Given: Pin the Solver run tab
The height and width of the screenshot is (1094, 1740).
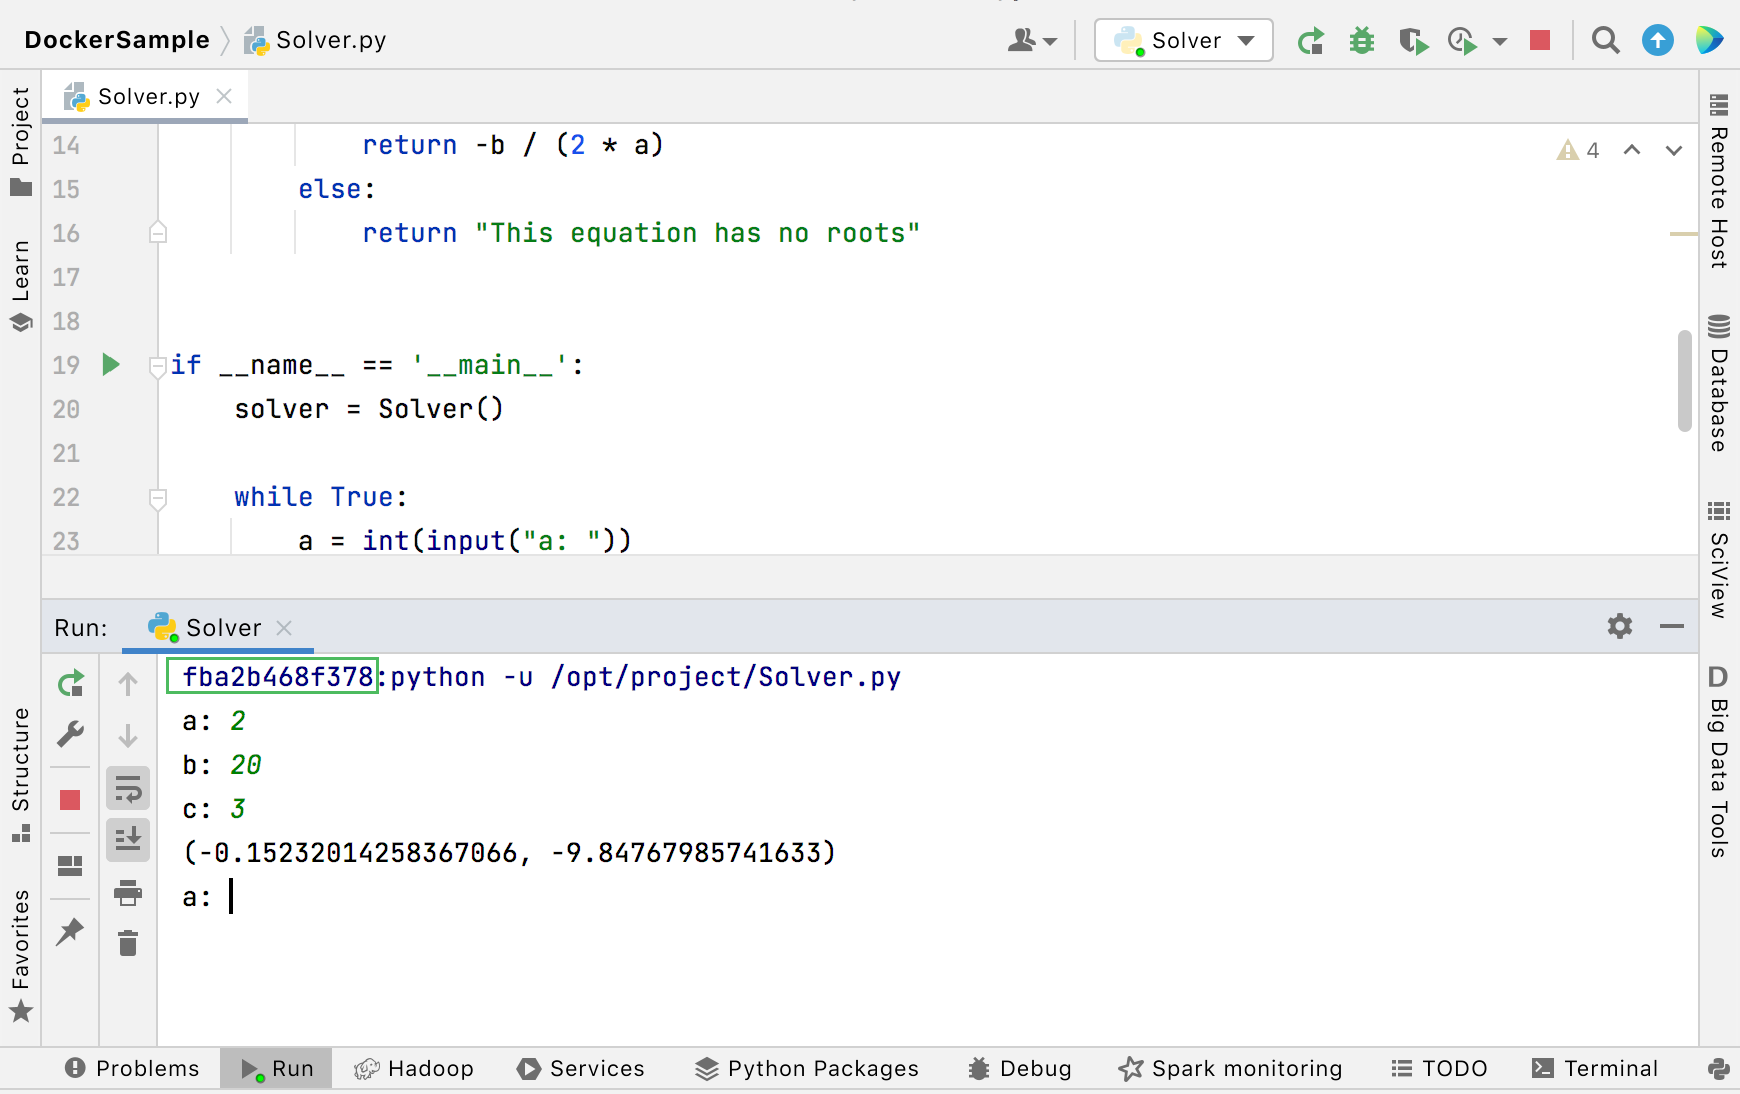Looking at the screenshot, I should pyautogui.click(x=70, y=932).
